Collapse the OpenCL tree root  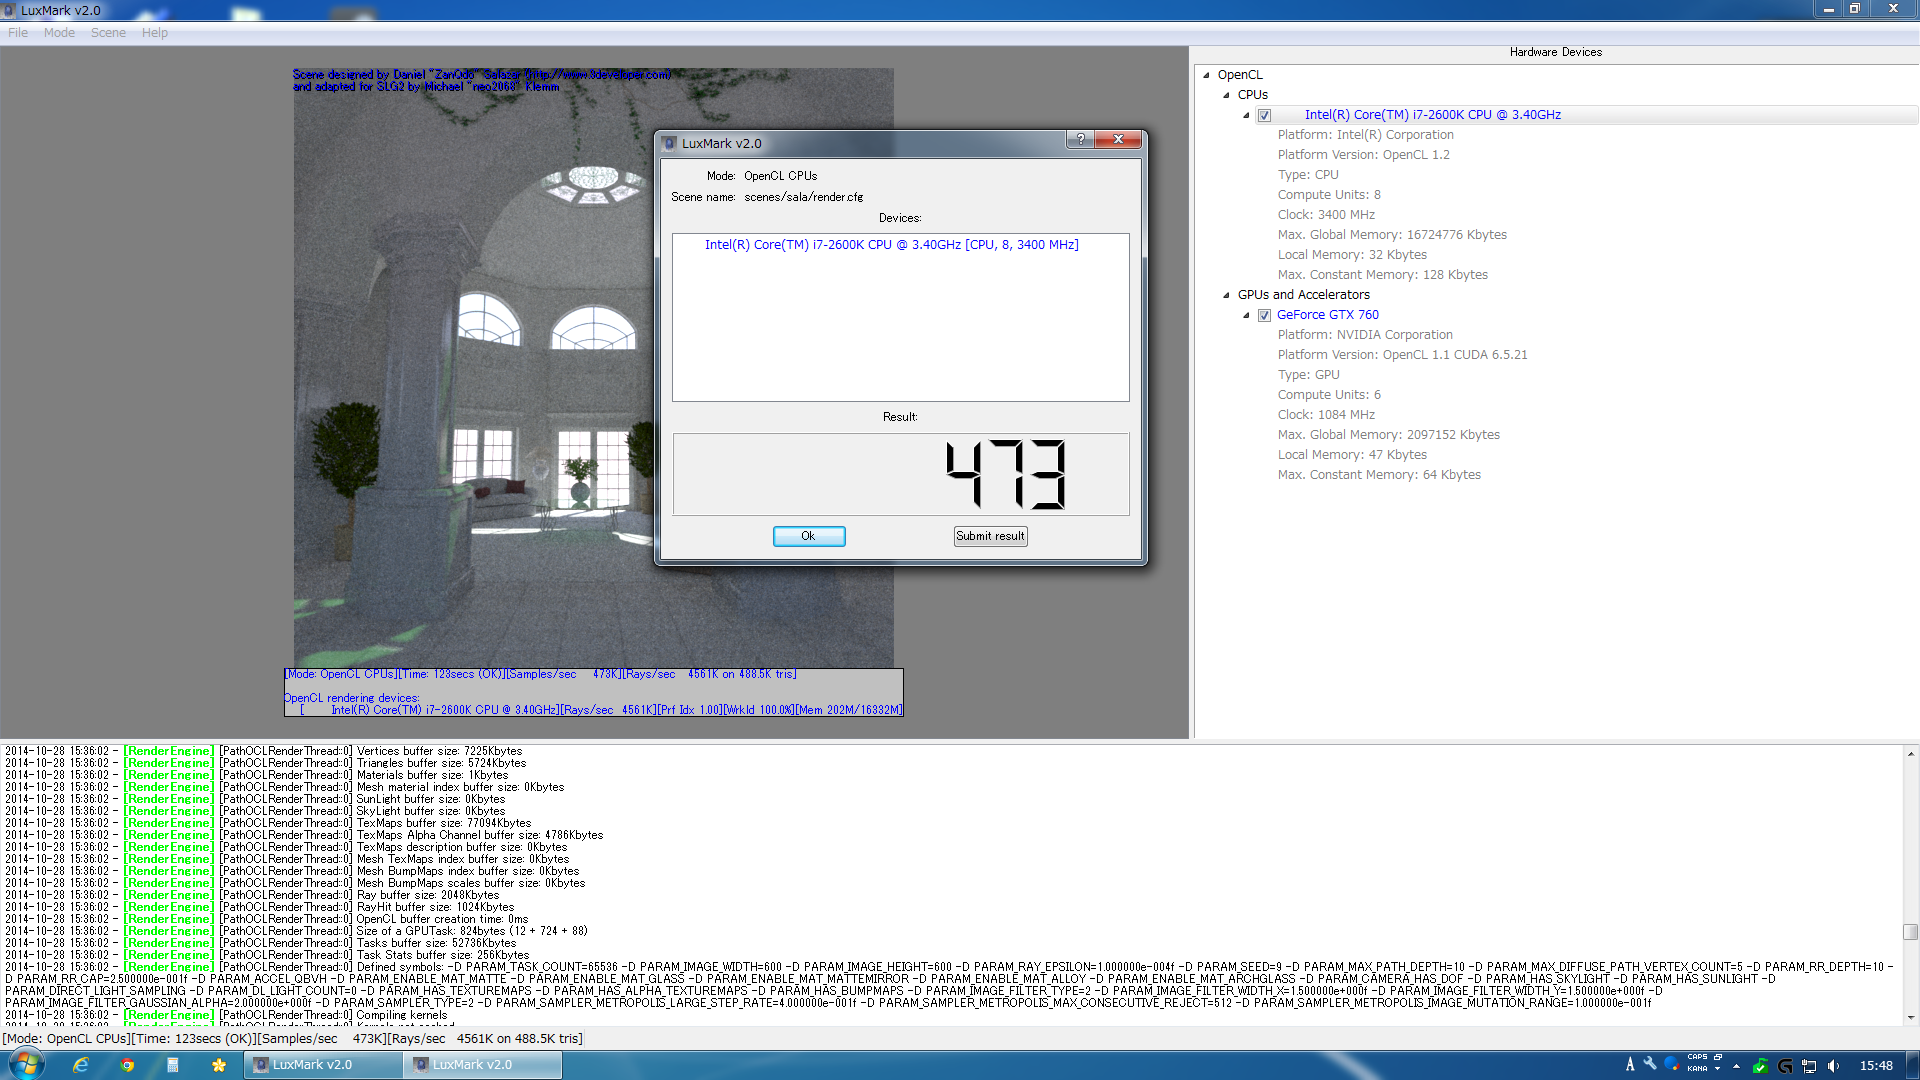coord(1206,75)
